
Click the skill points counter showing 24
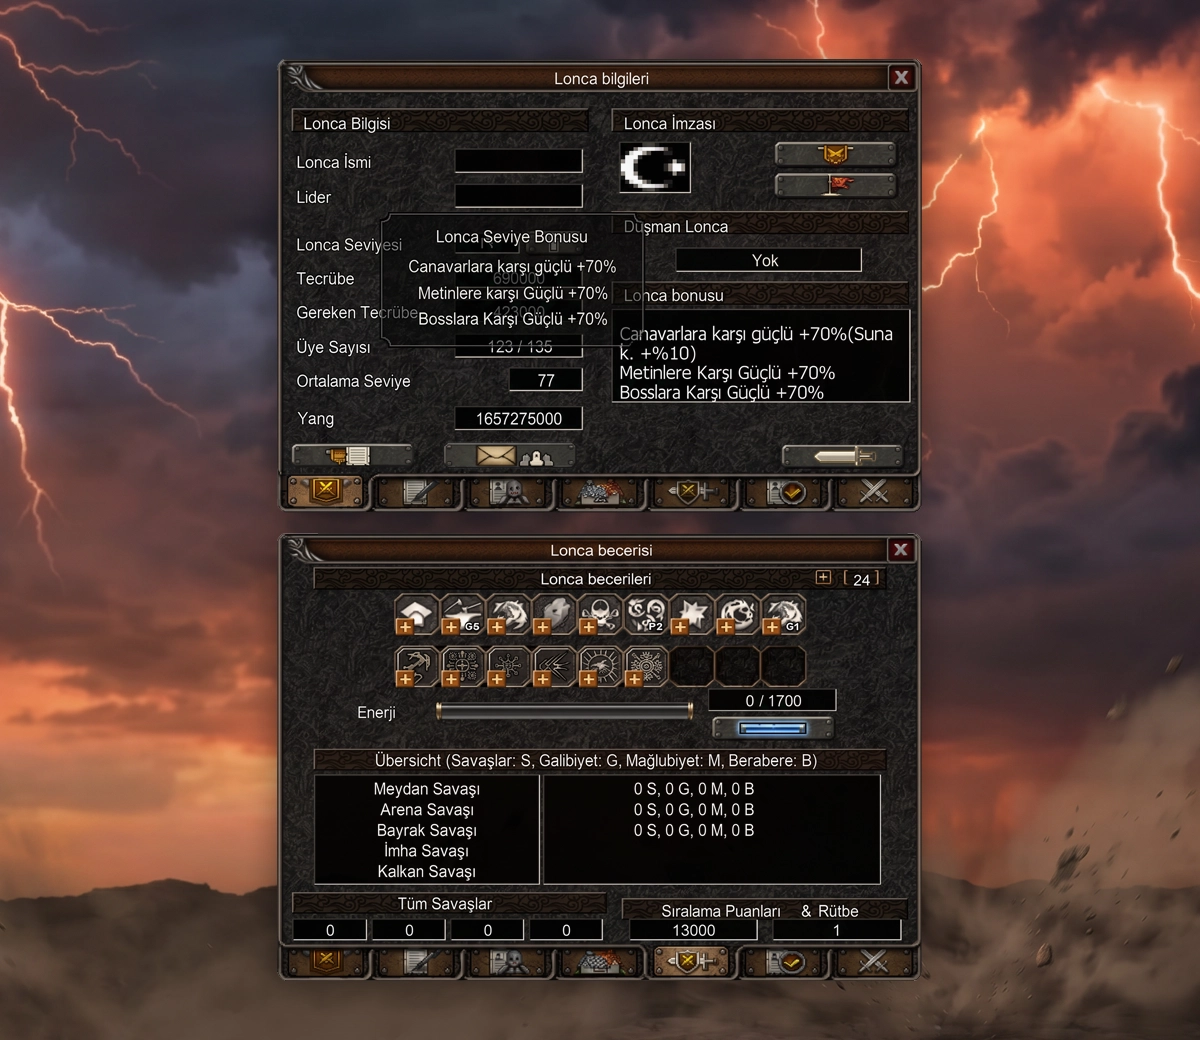click(x=861, y=579)
